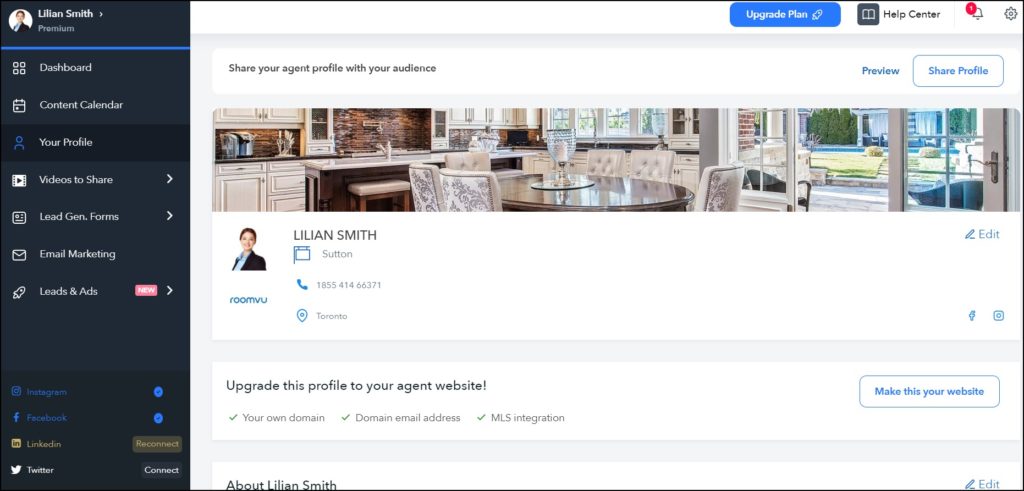
Task: Click the Facebook icon on profile card
Action: coord(971,316)
